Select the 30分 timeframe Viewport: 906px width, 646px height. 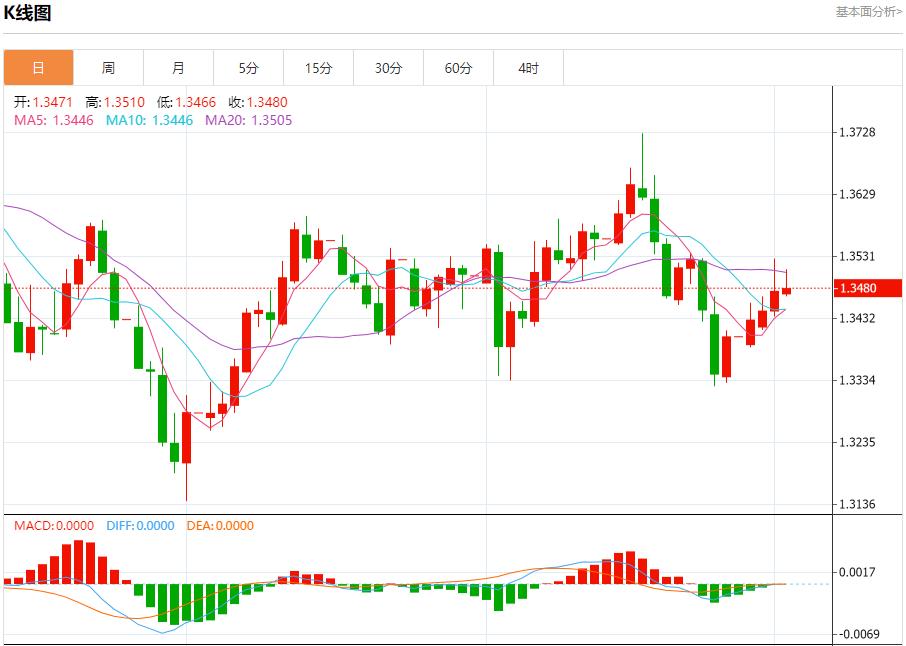tap(388, 68)
